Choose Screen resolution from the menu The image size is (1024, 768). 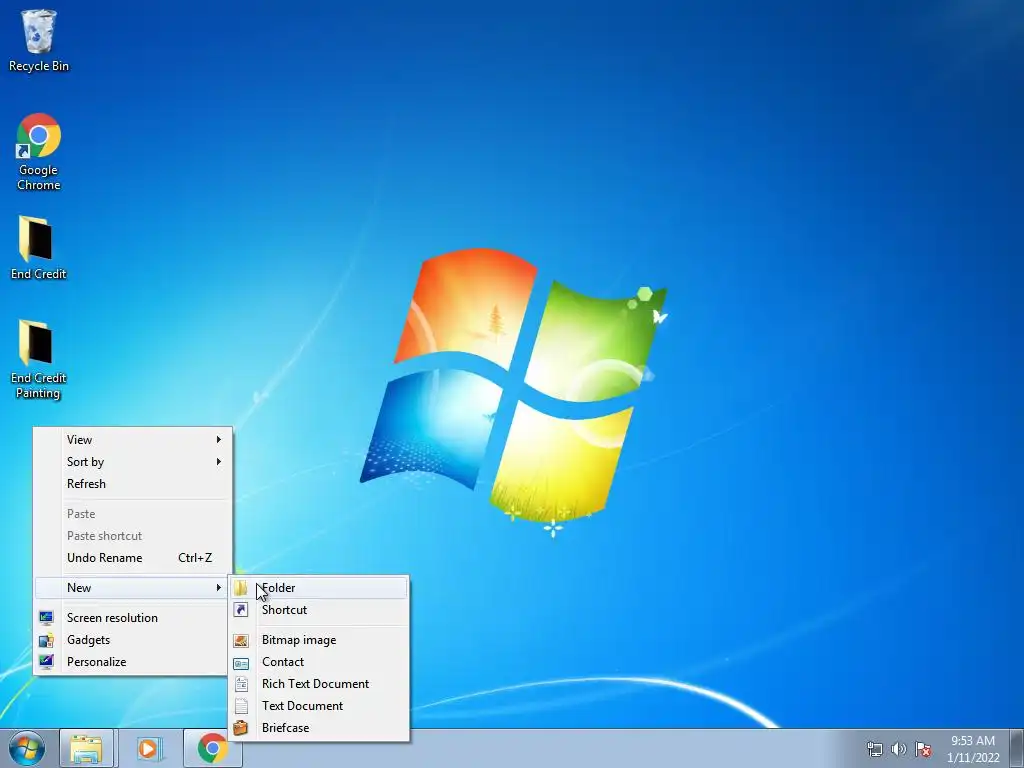pyautogui.click(x=133, y=618)
